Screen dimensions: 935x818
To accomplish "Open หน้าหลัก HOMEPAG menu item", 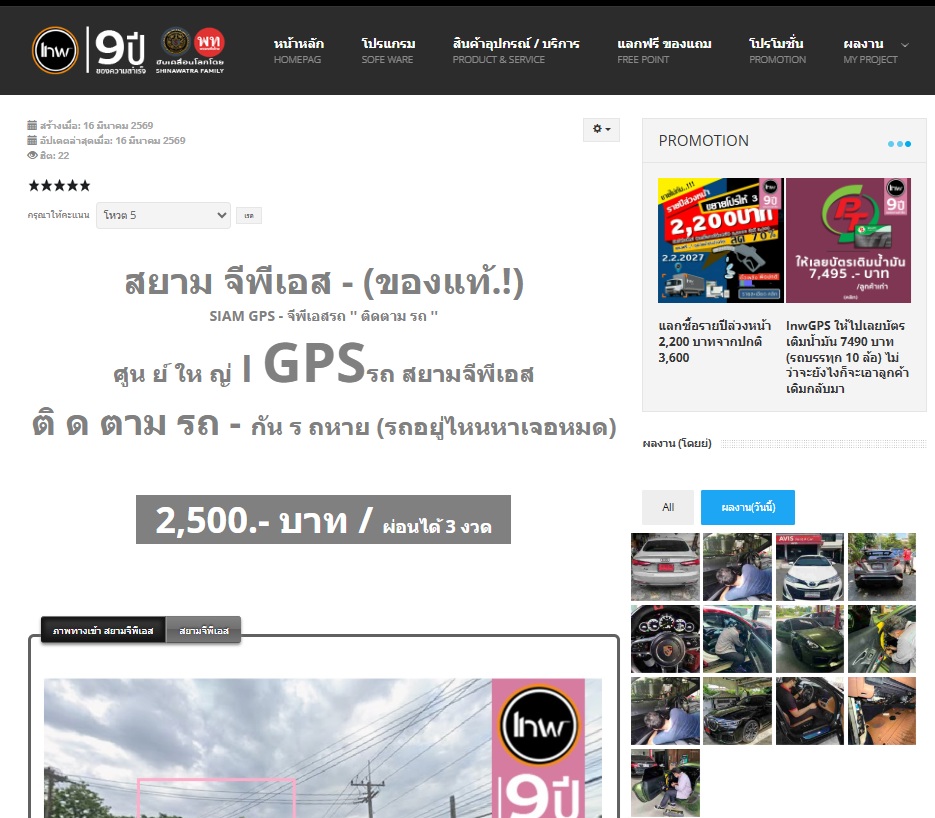I will pyautogui.click(x=298, y=51).
